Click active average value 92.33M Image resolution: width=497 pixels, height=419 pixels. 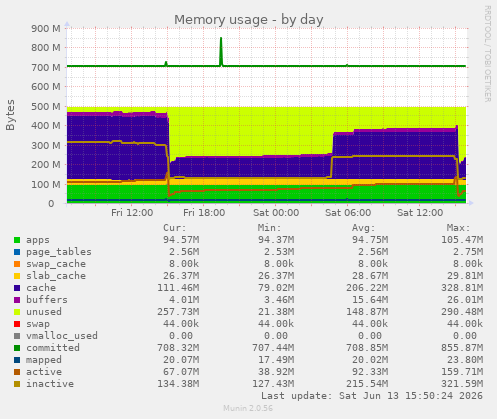(x=370, y=372)
